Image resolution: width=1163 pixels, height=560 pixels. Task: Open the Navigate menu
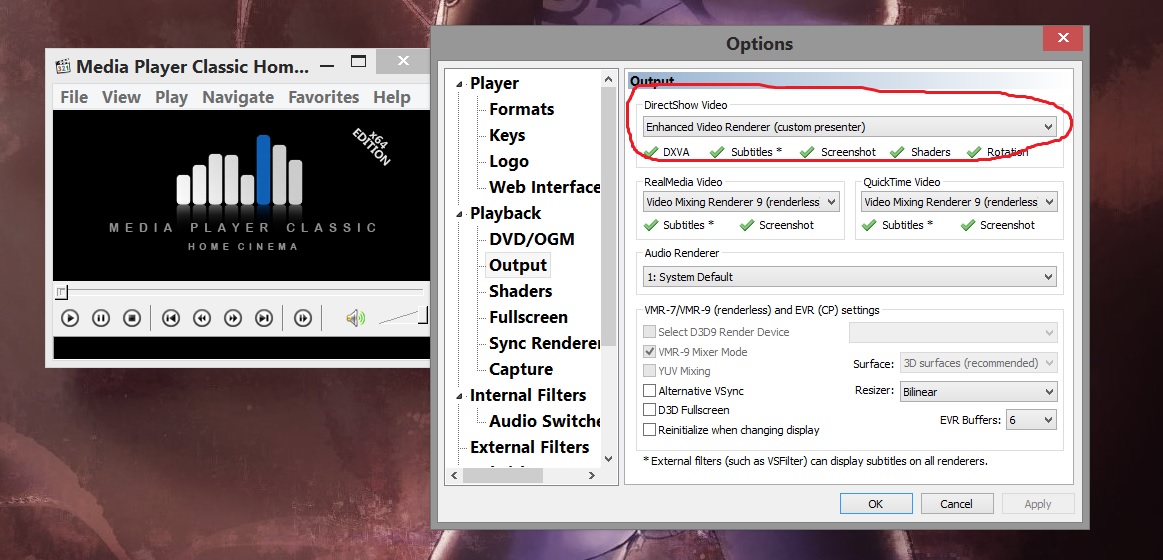click(x=238, y=97)
